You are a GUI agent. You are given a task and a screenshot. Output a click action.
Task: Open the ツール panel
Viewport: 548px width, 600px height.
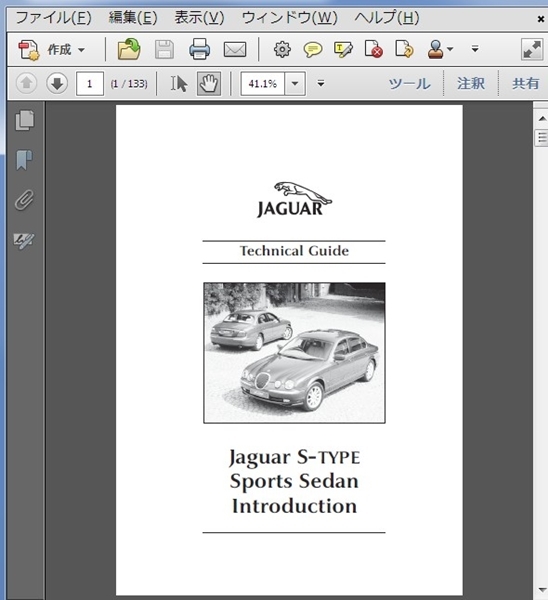pyautogui.click(x=409, y=83)
